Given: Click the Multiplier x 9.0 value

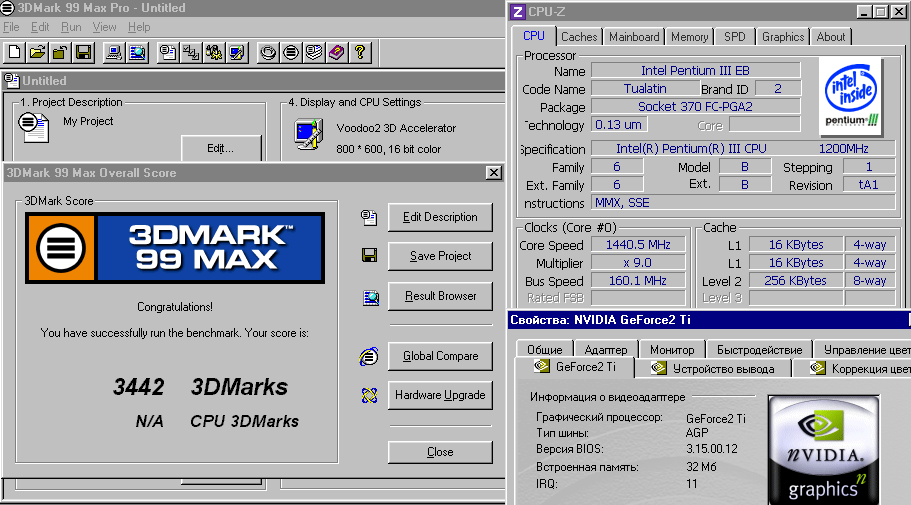Looking at the screenshot, I should click(x=638, y=263).
